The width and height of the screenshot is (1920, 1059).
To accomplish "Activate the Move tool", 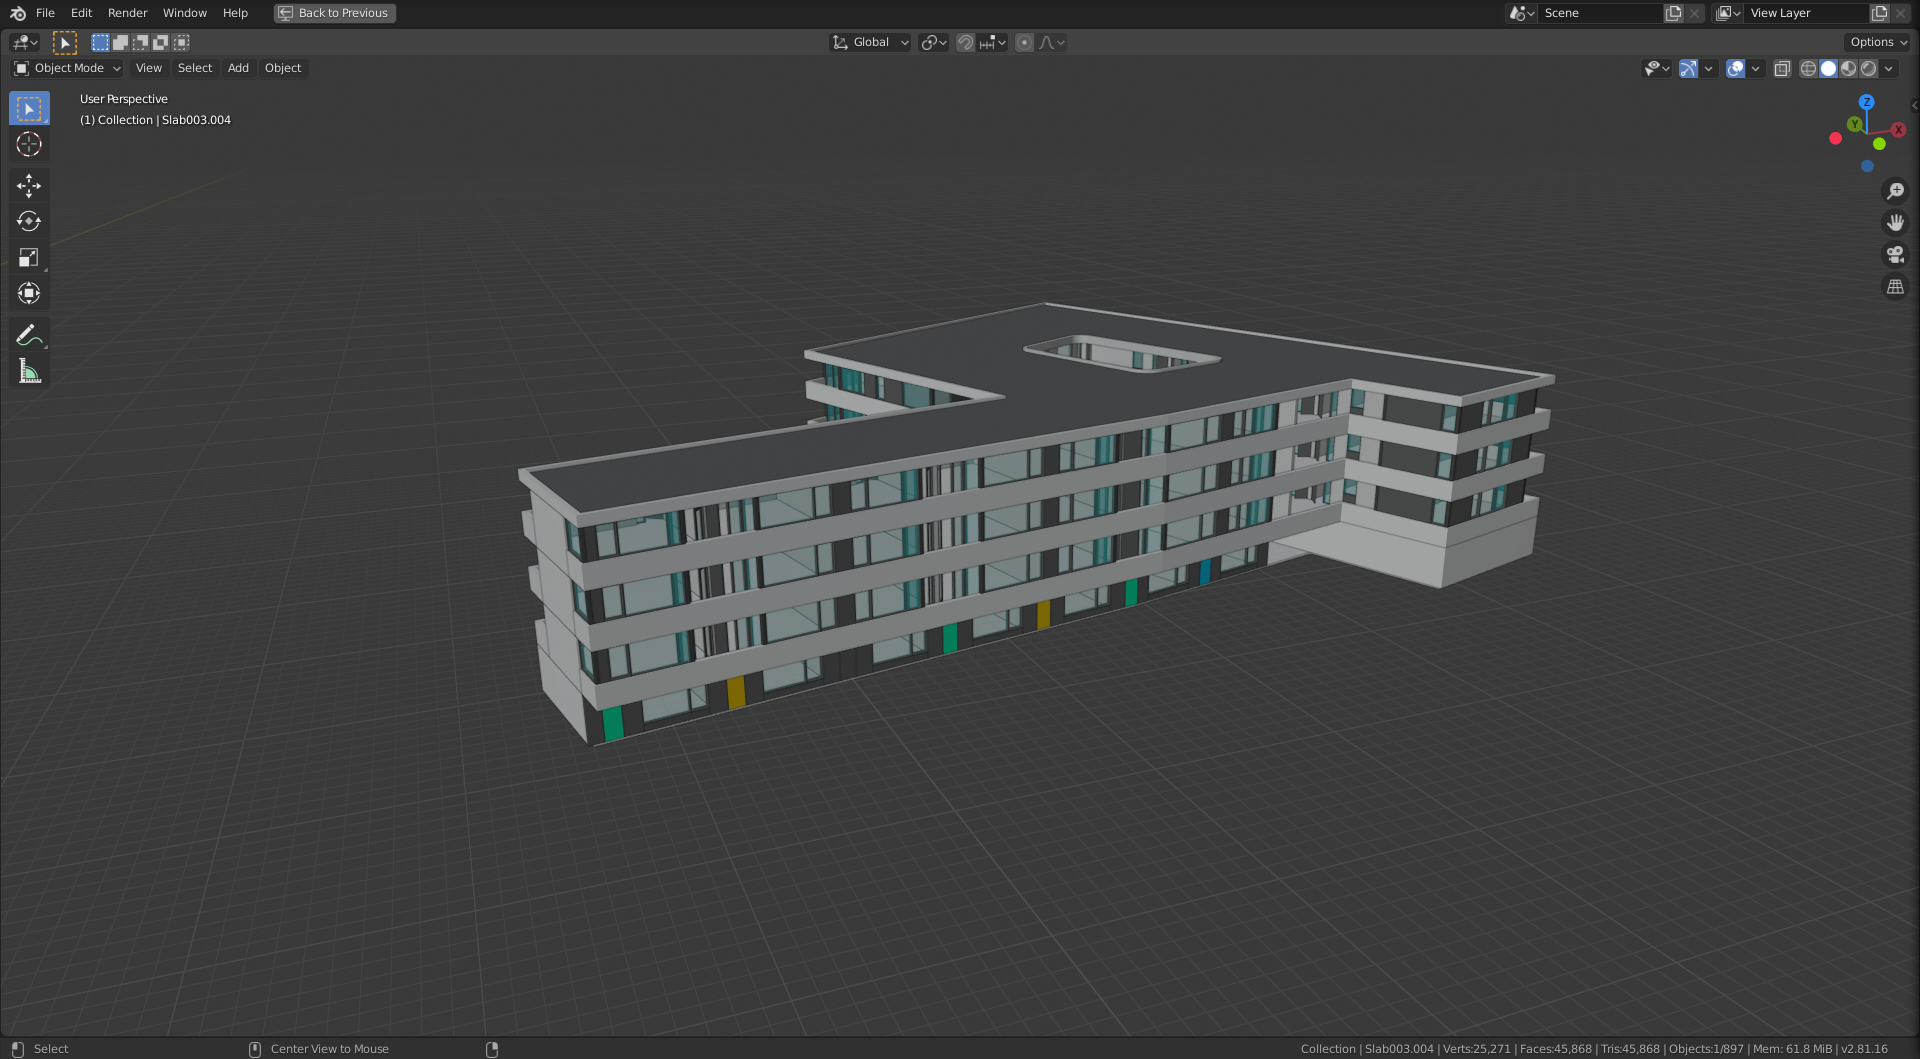I will point(29,186).
